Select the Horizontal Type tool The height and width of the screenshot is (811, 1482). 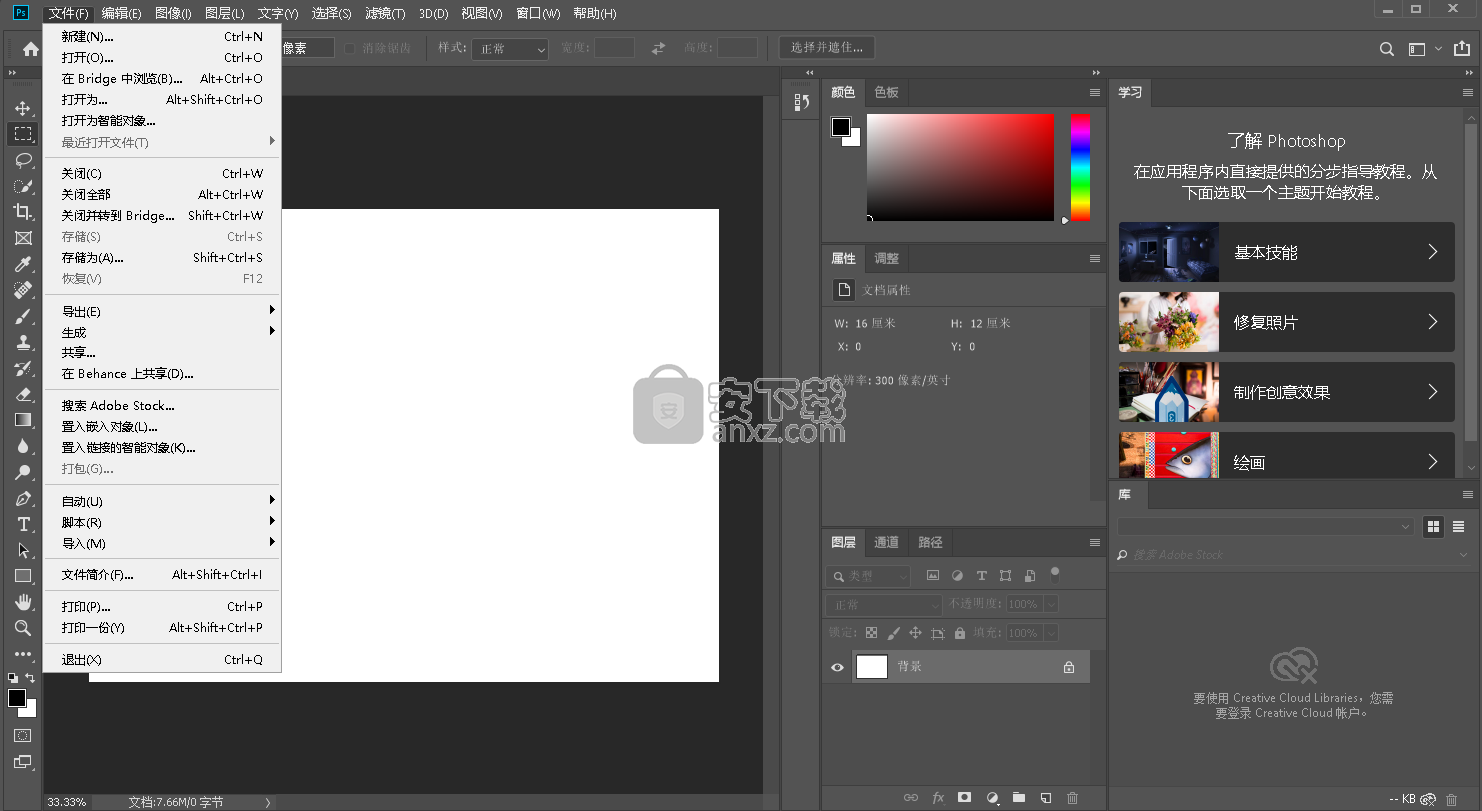23,524
